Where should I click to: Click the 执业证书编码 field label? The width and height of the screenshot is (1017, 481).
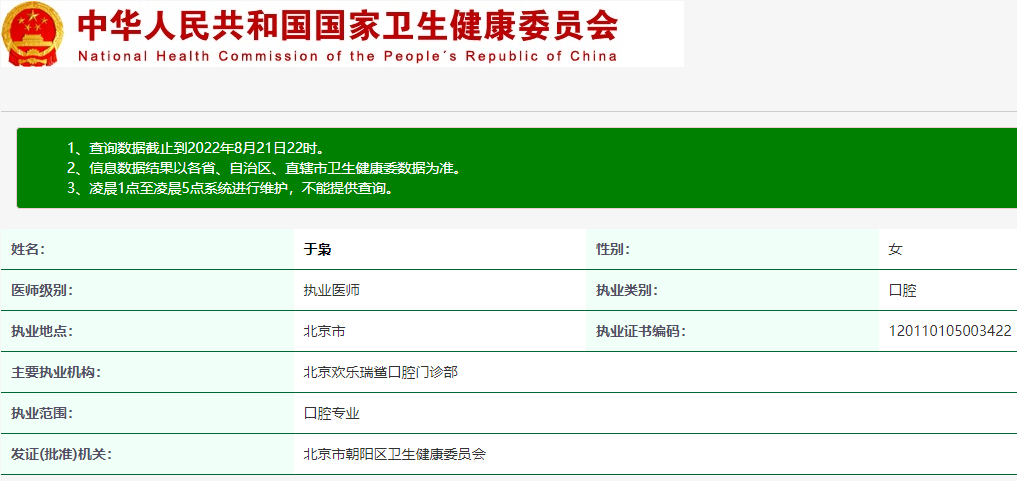pyautogui.click(x=641, y=331)
